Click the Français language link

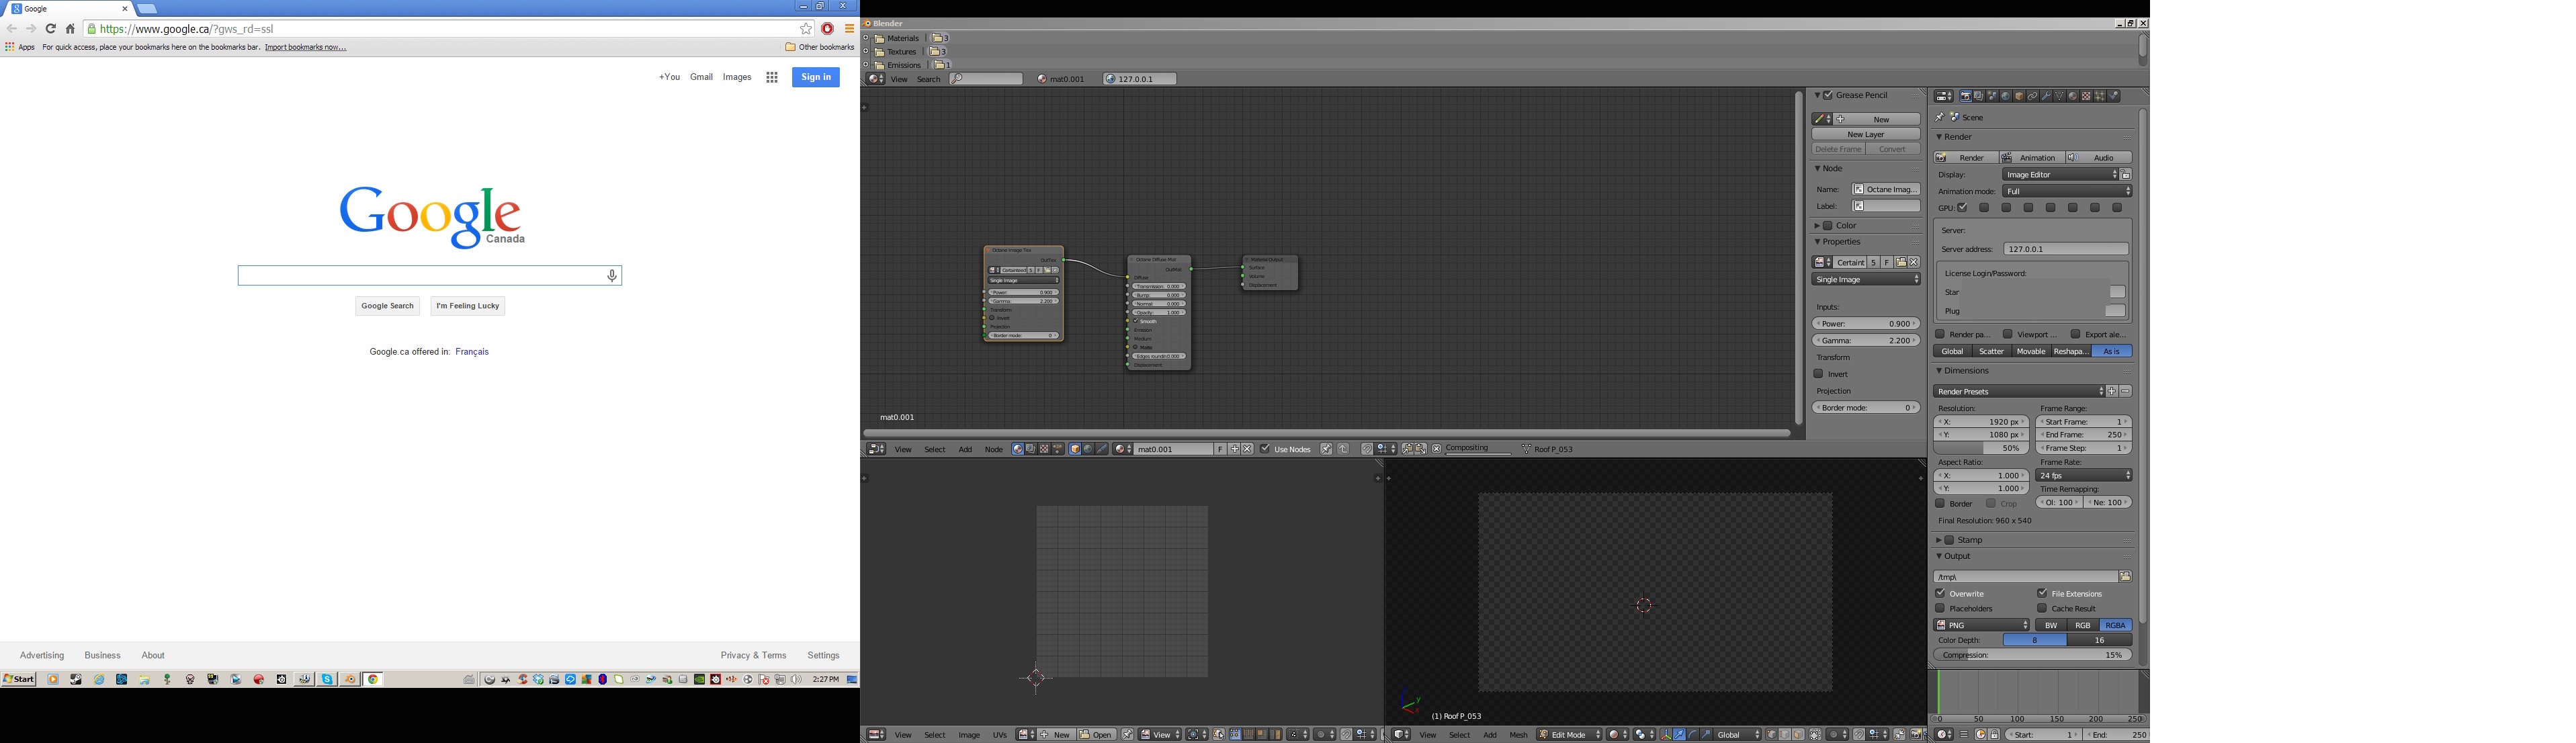point(472,352)
